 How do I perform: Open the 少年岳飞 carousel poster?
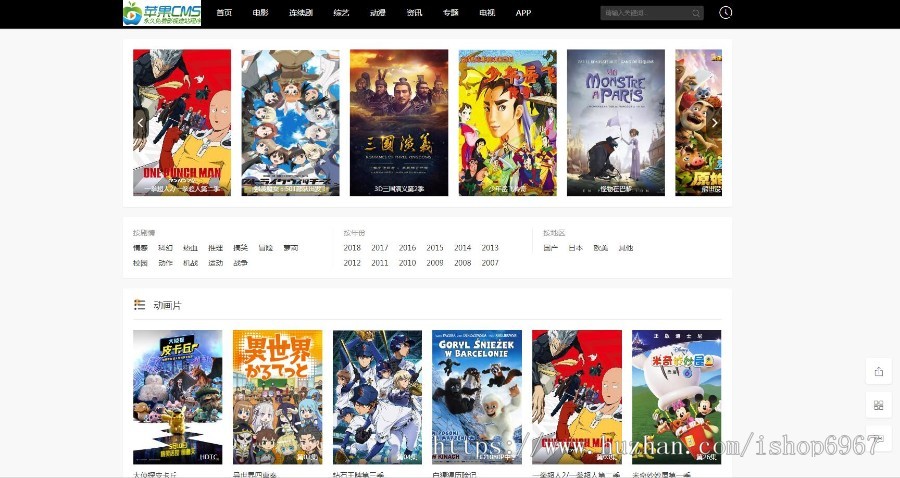507,123
